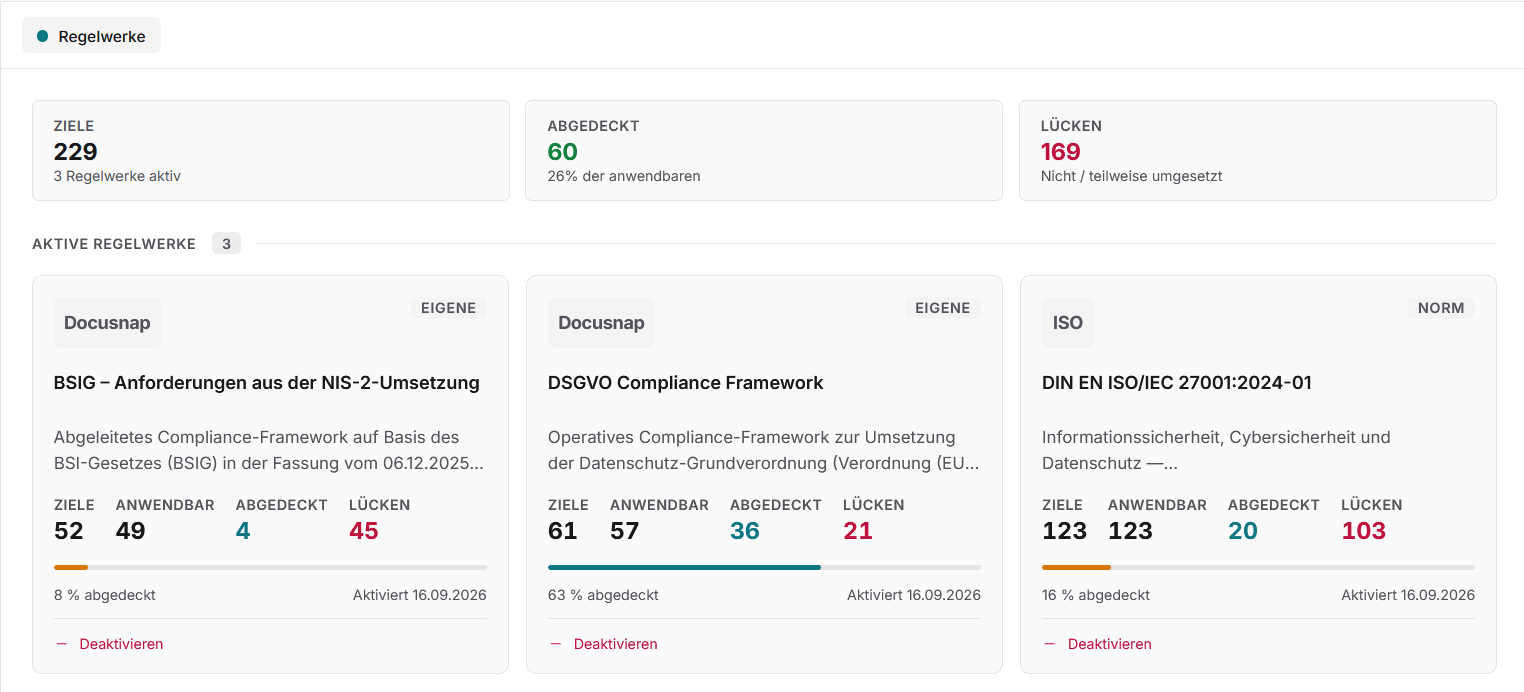
Task: Click the activation date on the DSGVO card
Action: click(914, 595)
